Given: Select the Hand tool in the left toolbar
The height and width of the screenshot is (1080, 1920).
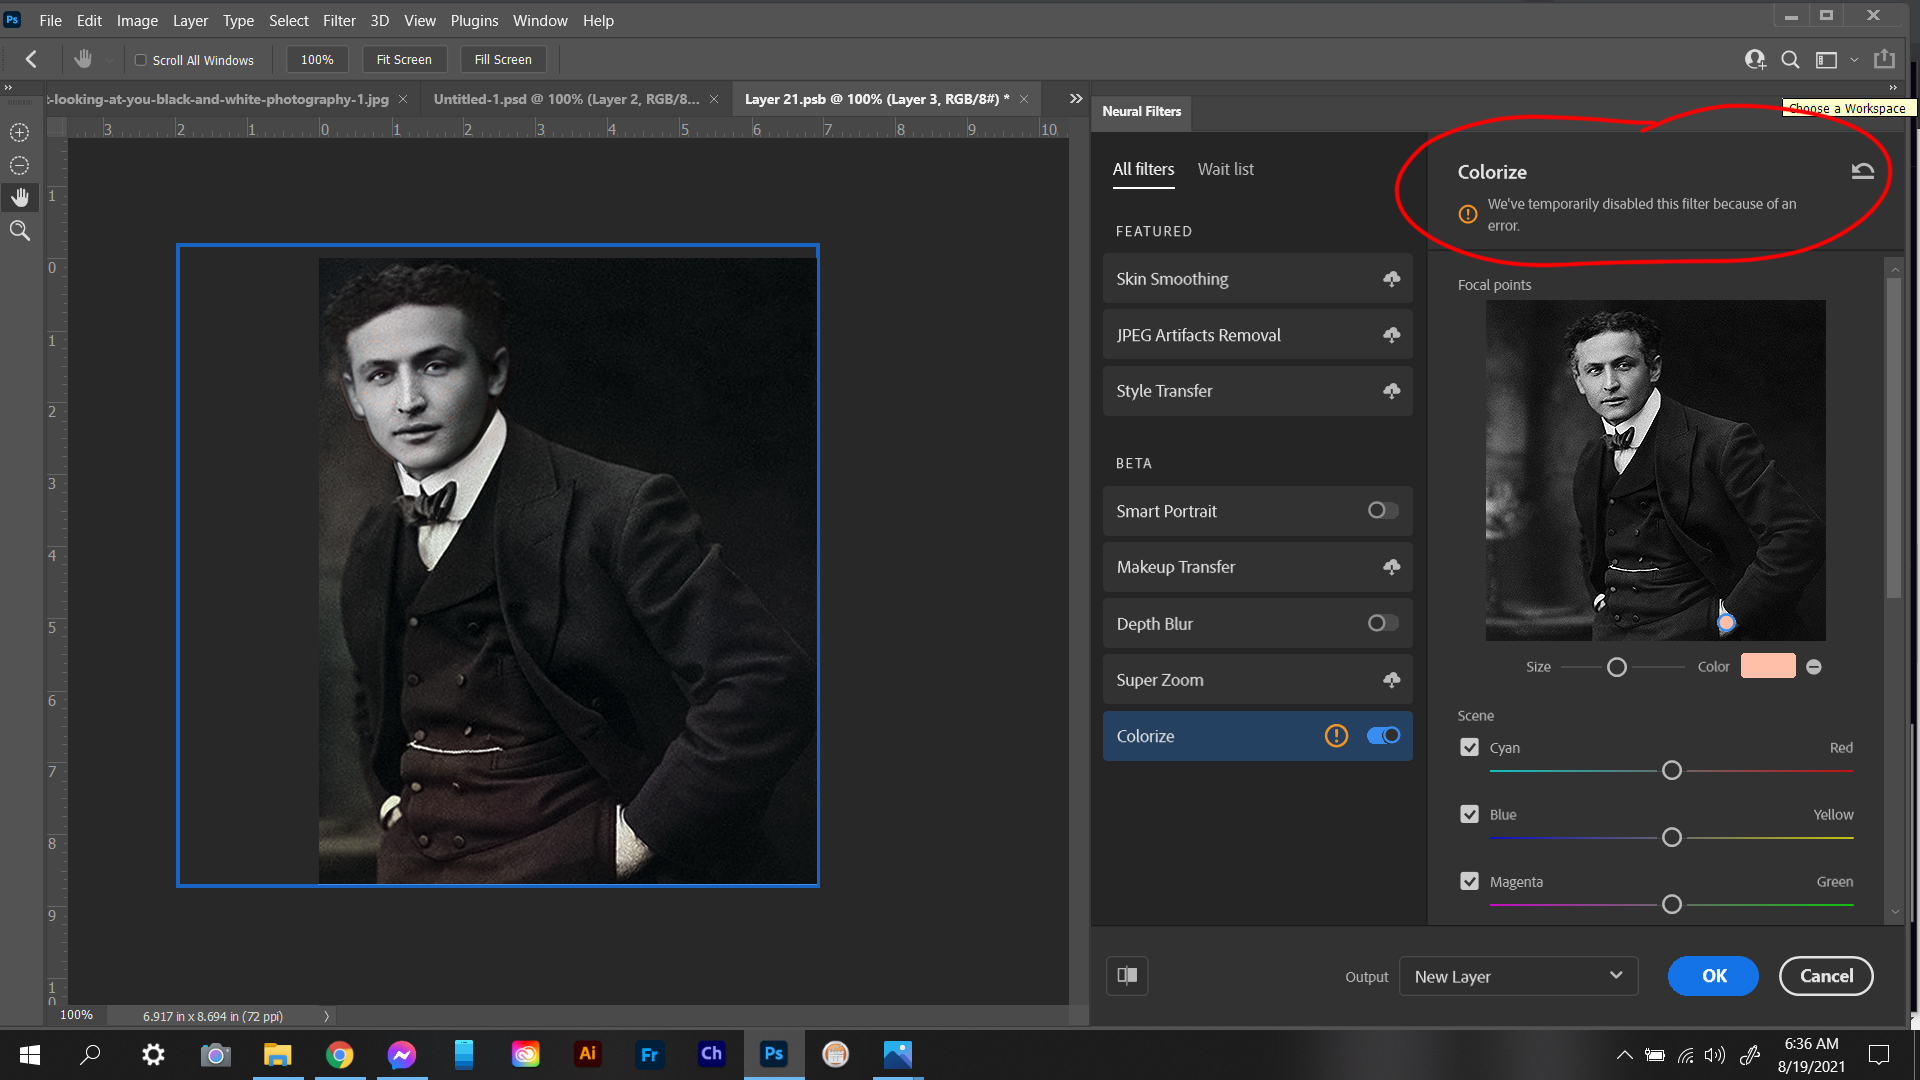Looking at the screenshot, I should click(x=19, y=197).
